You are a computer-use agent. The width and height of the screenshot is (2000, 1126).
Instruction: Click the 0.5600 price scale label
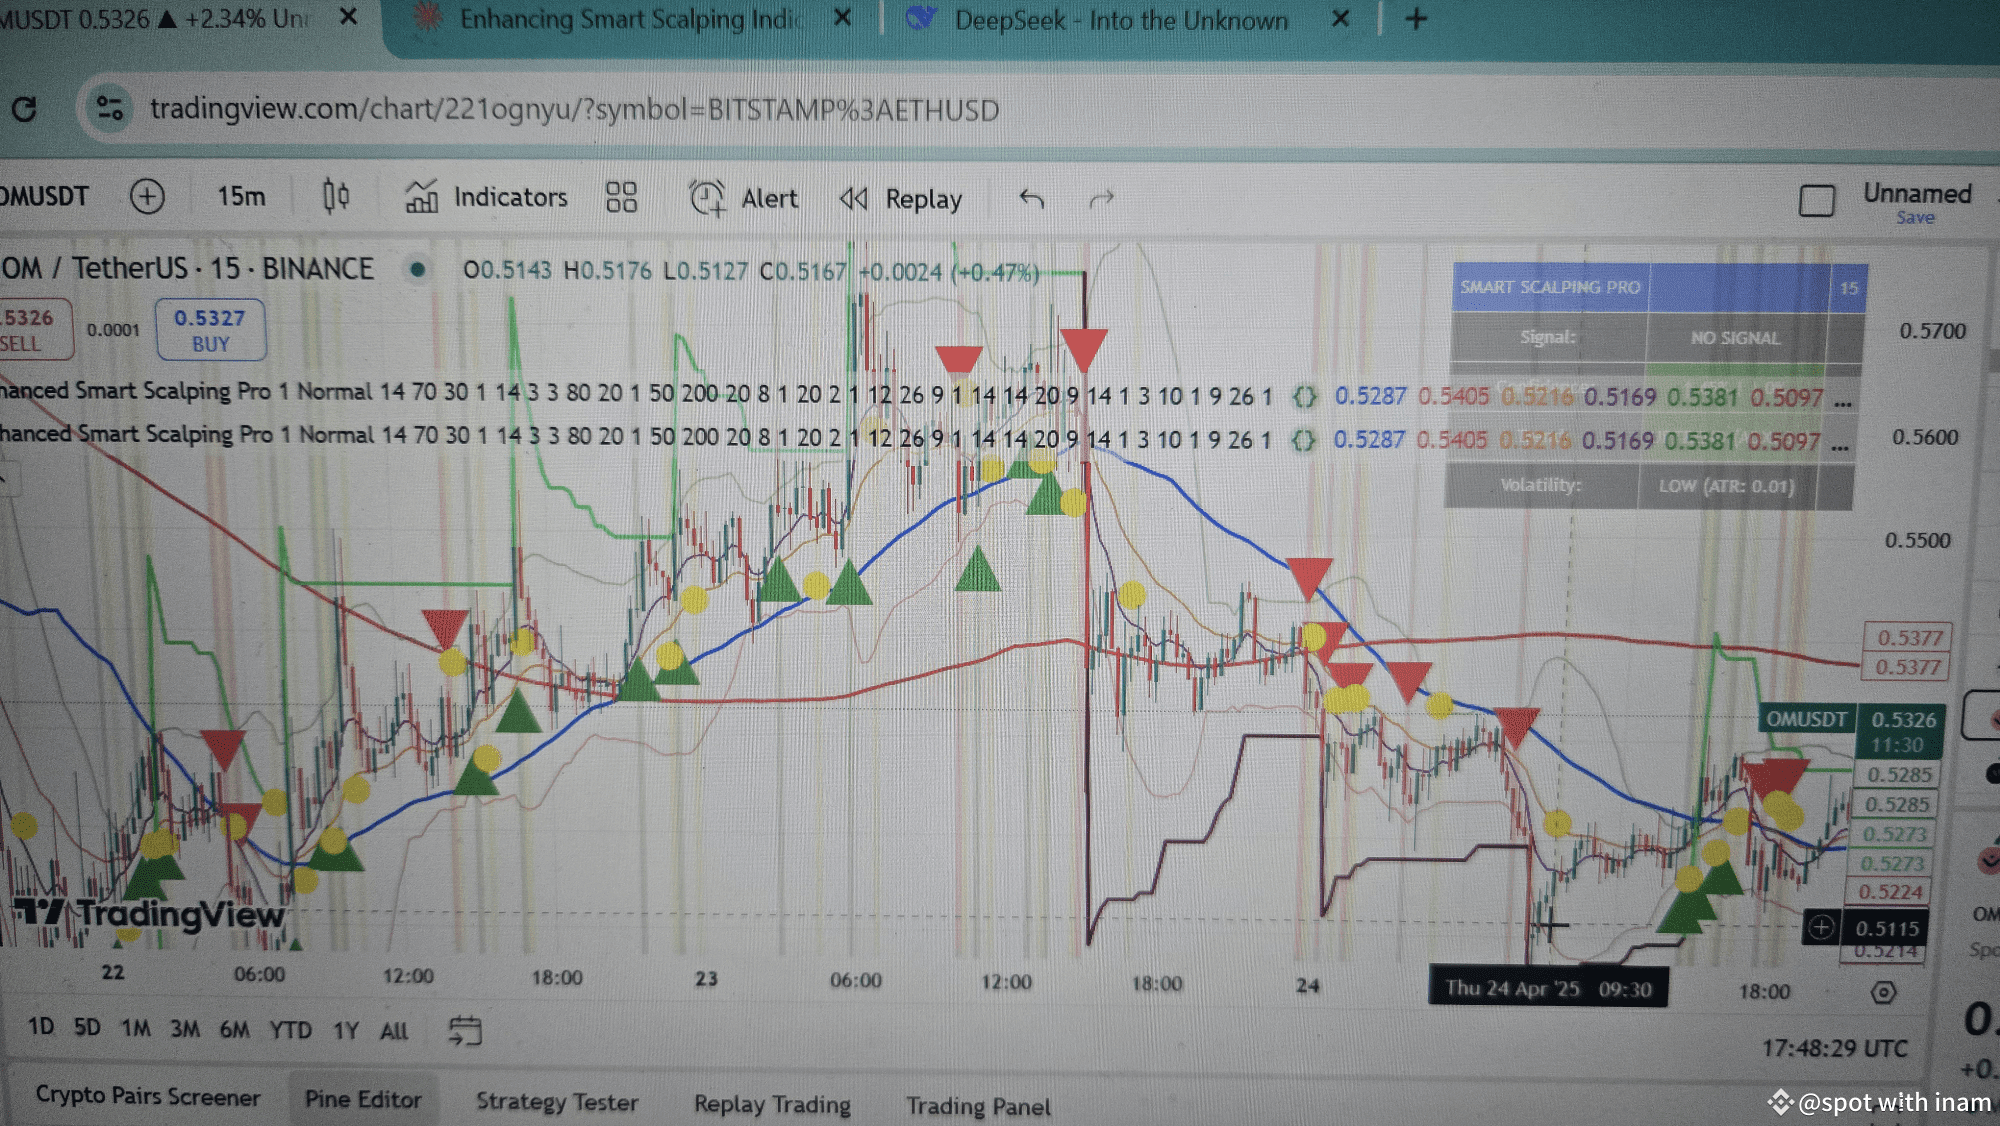(1925, 437)
